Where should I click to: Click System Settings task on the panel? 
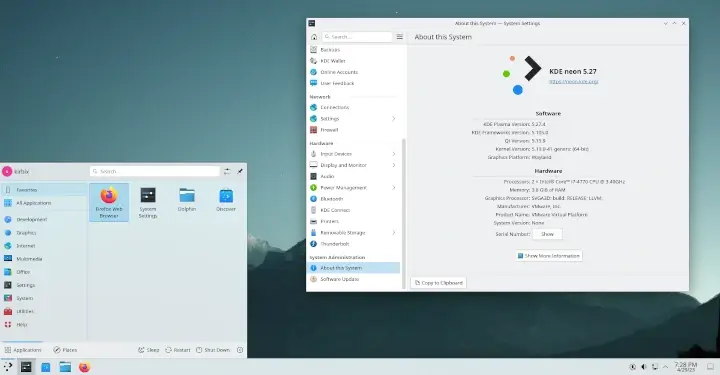(26, 367)
